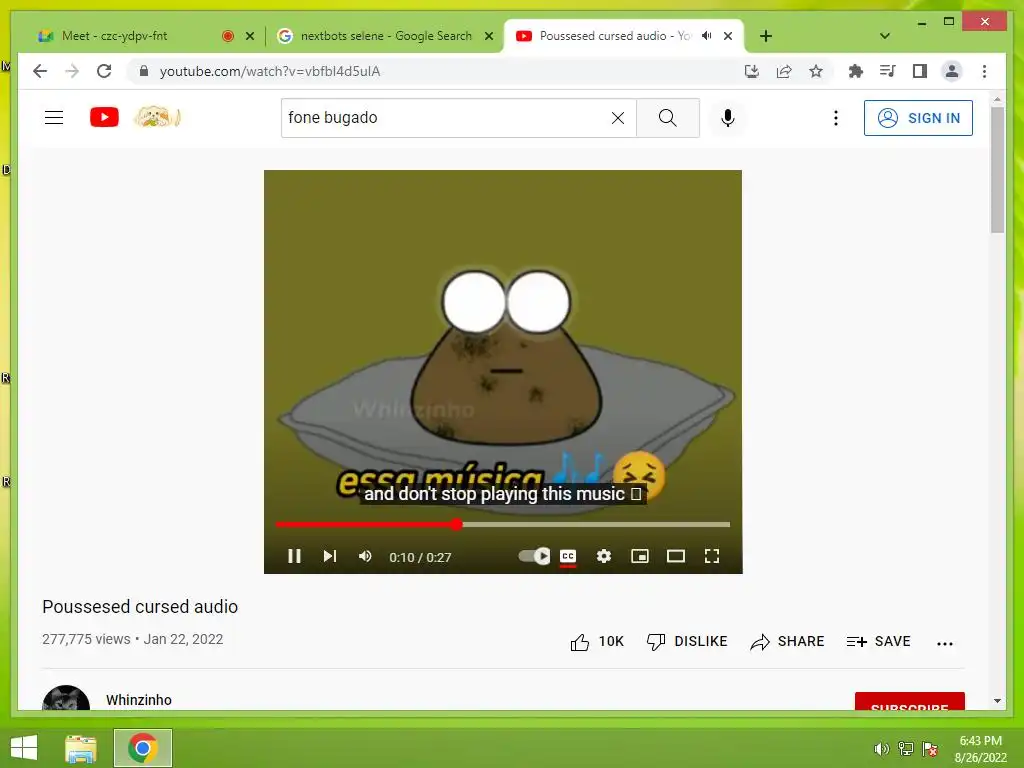1024x768 pixels.
Task: Expand the tab search dropdown
Action: 884,36
